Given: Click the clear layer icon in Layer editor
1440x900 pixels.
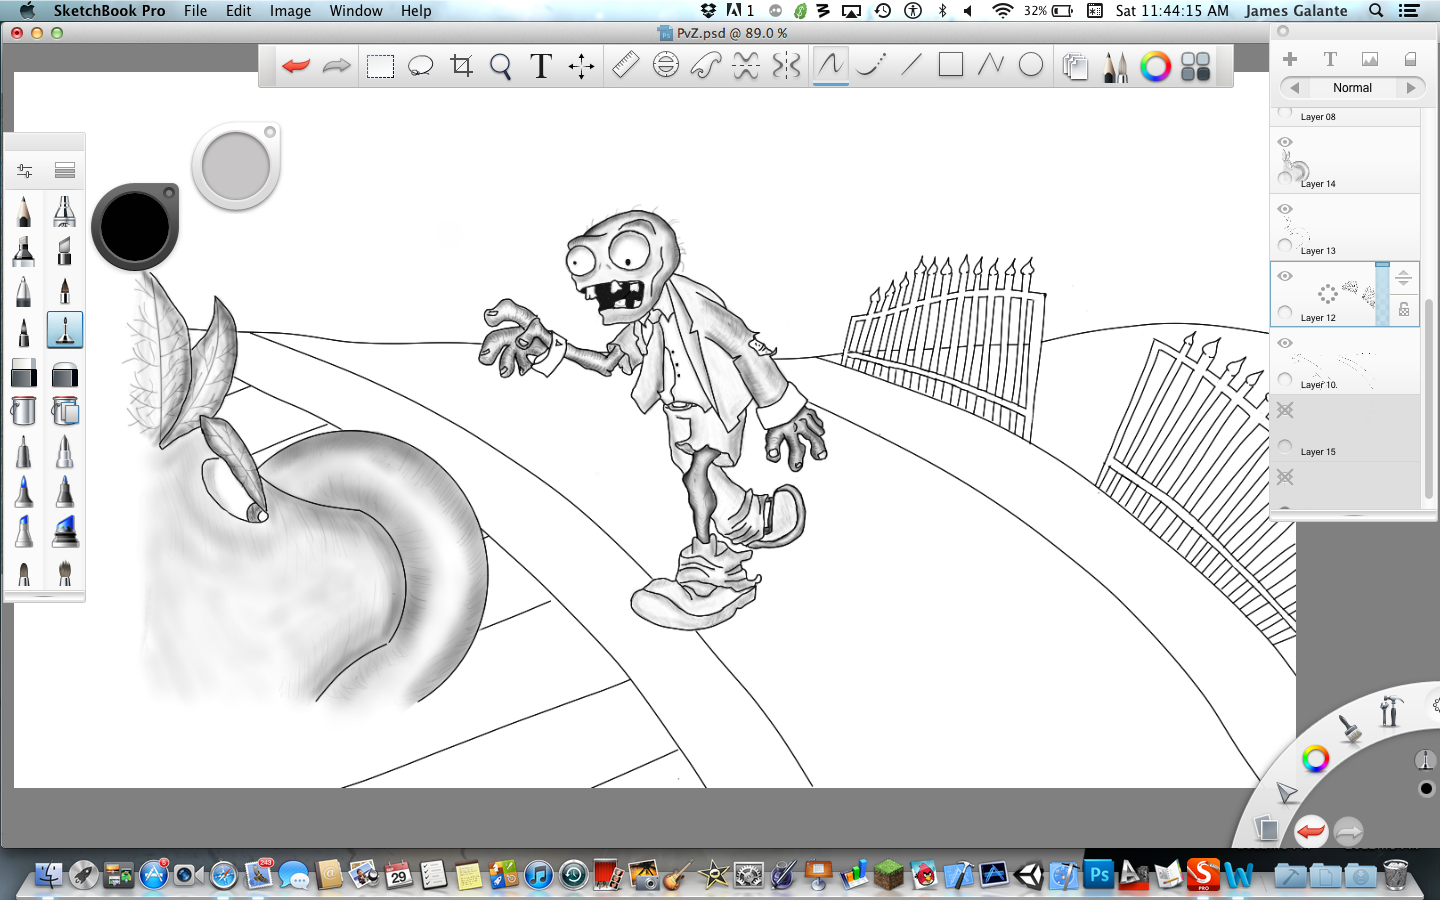Looking at the screenshot, I should [1410, 59].
